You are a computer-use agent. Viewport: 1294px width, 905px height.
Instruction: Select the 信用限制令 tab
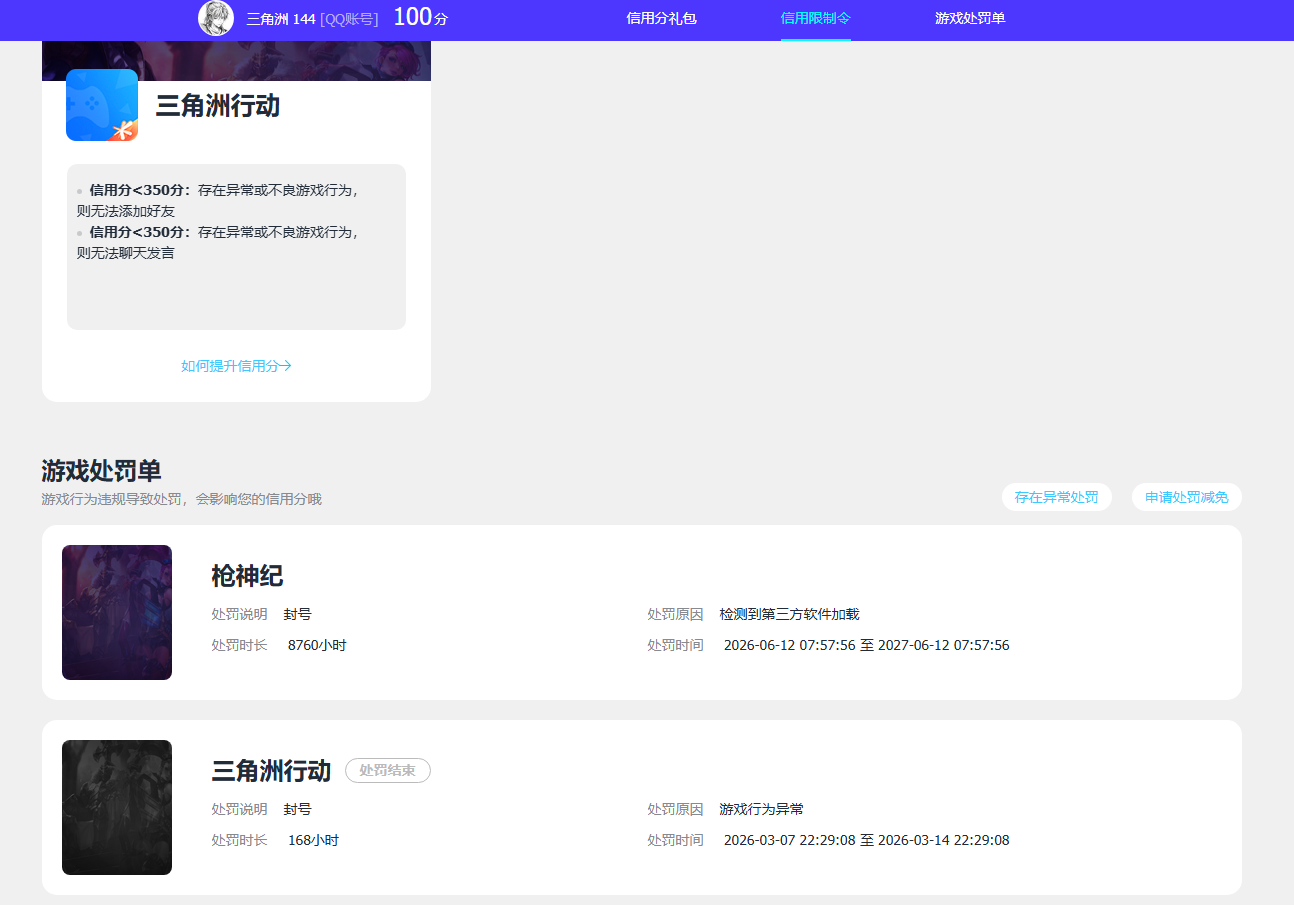[x=816, y=18]
